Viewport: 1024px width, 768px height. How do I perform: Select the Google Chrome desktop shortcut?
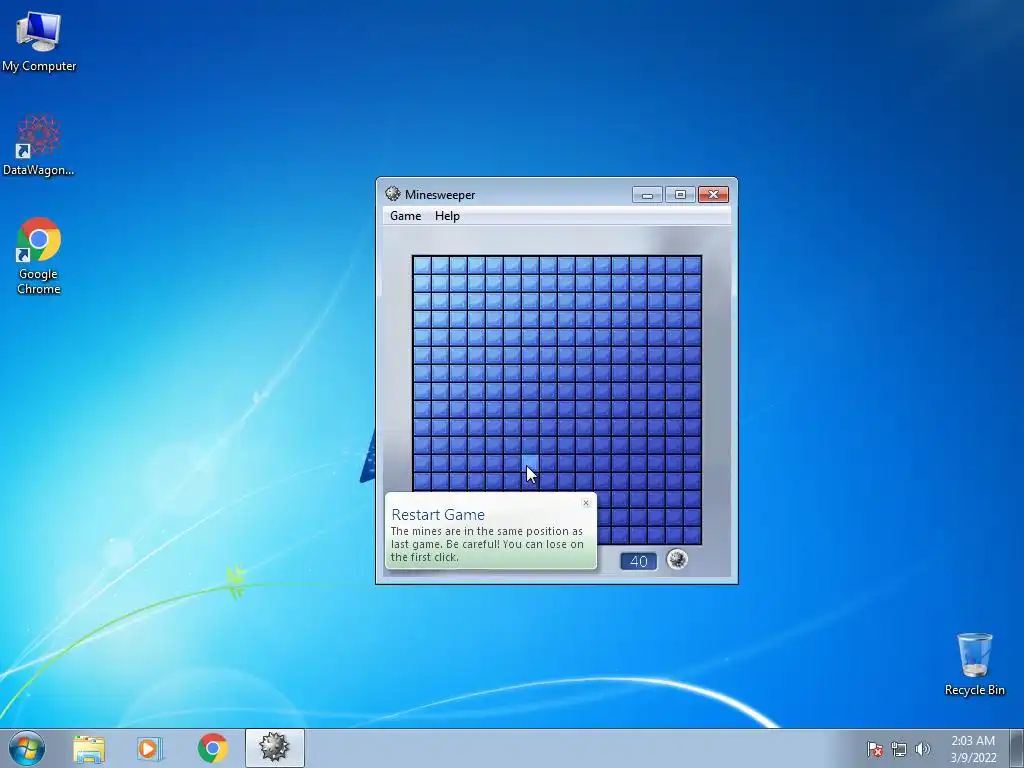pyautogui.click(x=39, y=255)
